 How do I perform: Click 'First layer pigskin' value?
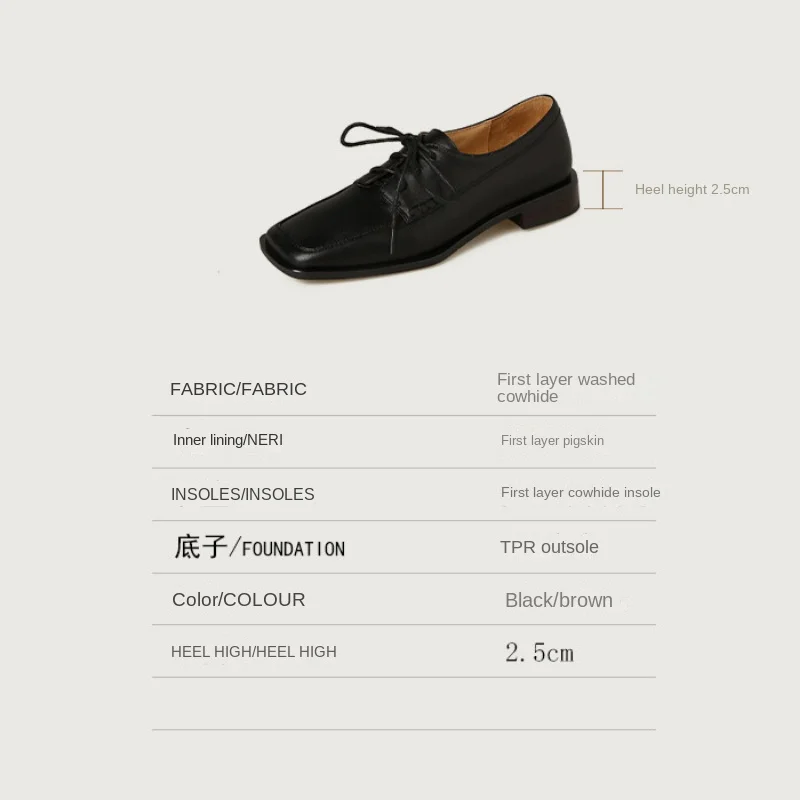coord(552,440)
